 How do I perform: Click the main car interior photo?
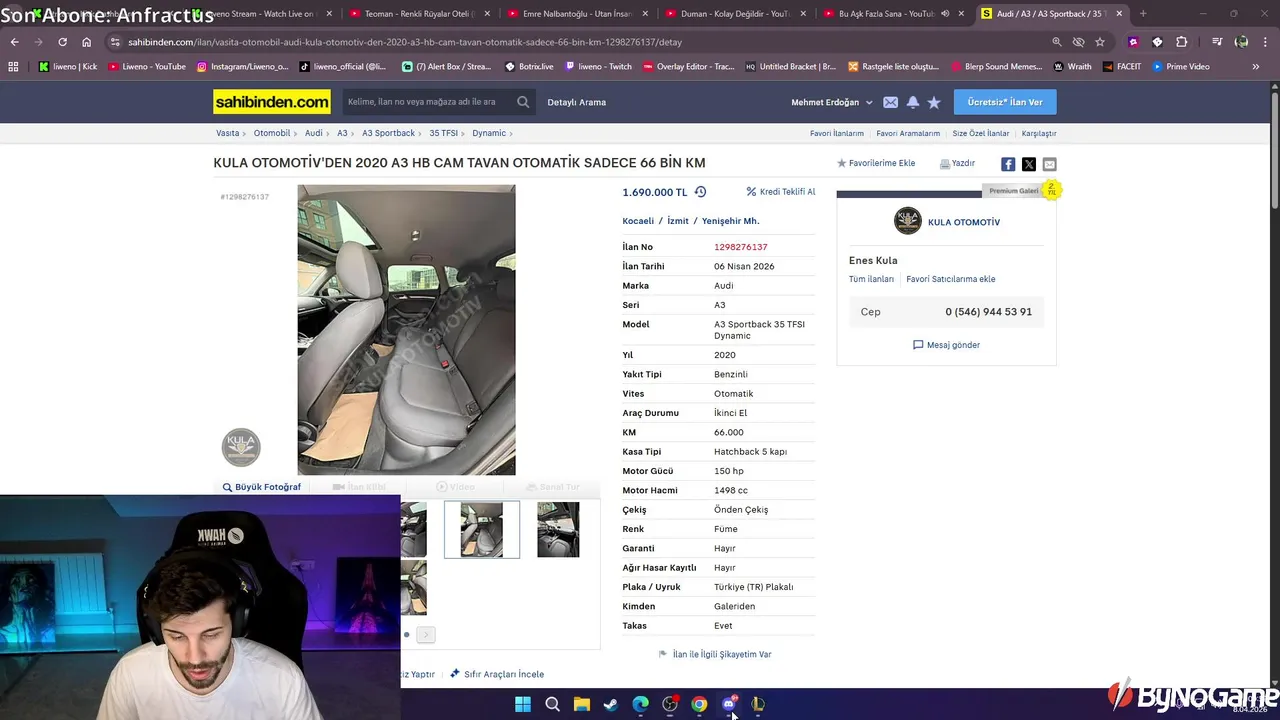tap(406, 330)
